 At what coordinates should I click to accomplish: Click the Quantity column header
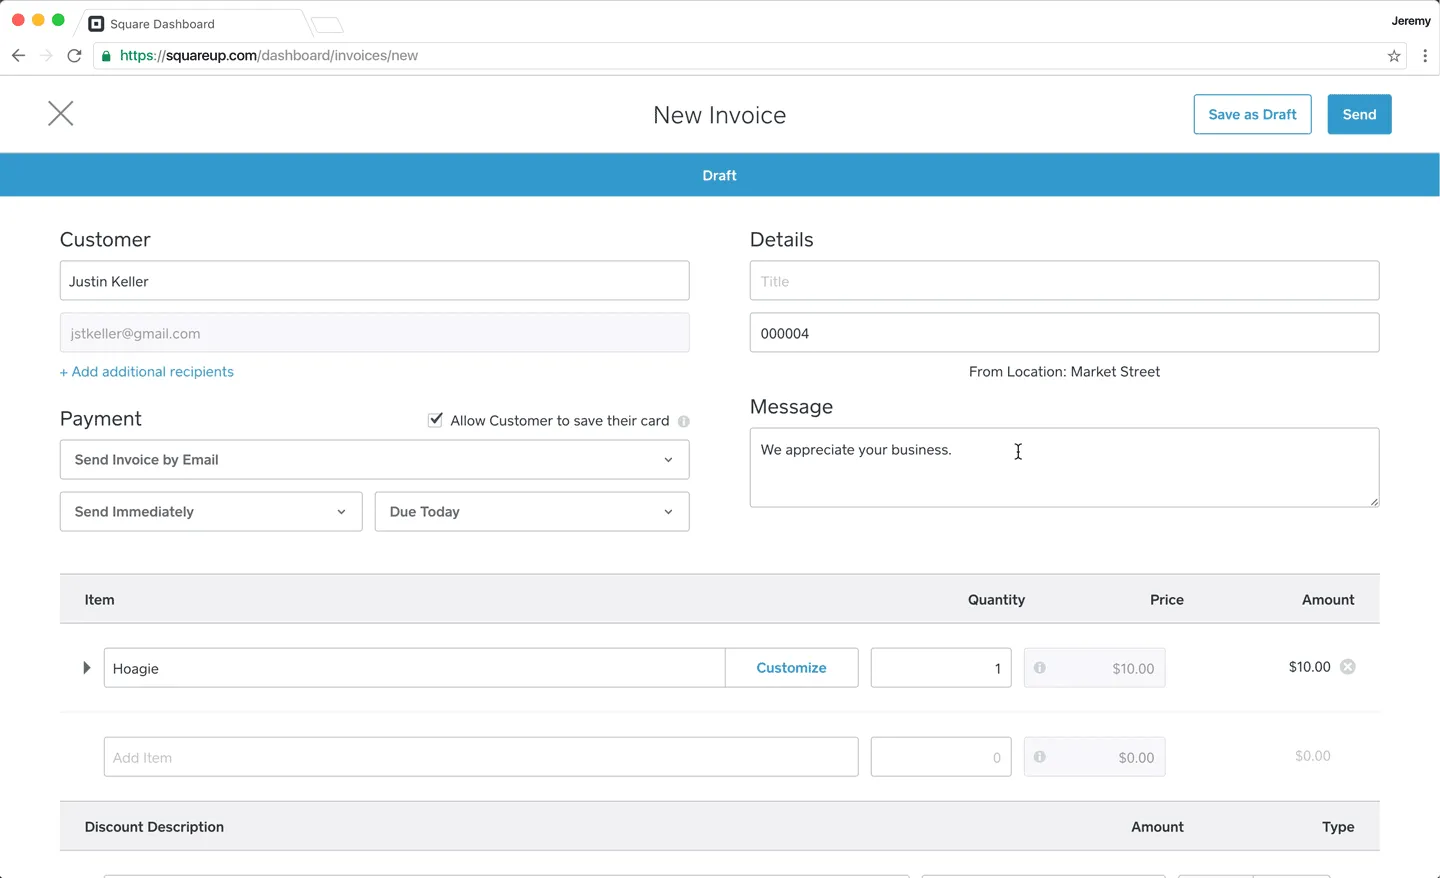pyautogui.click(x=996, y=600)
